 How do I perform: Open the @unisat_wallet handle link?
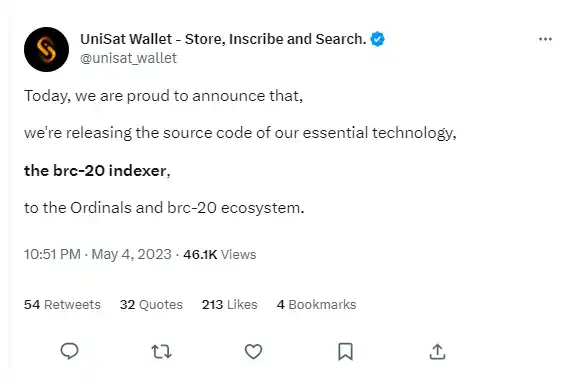[128, 58]
